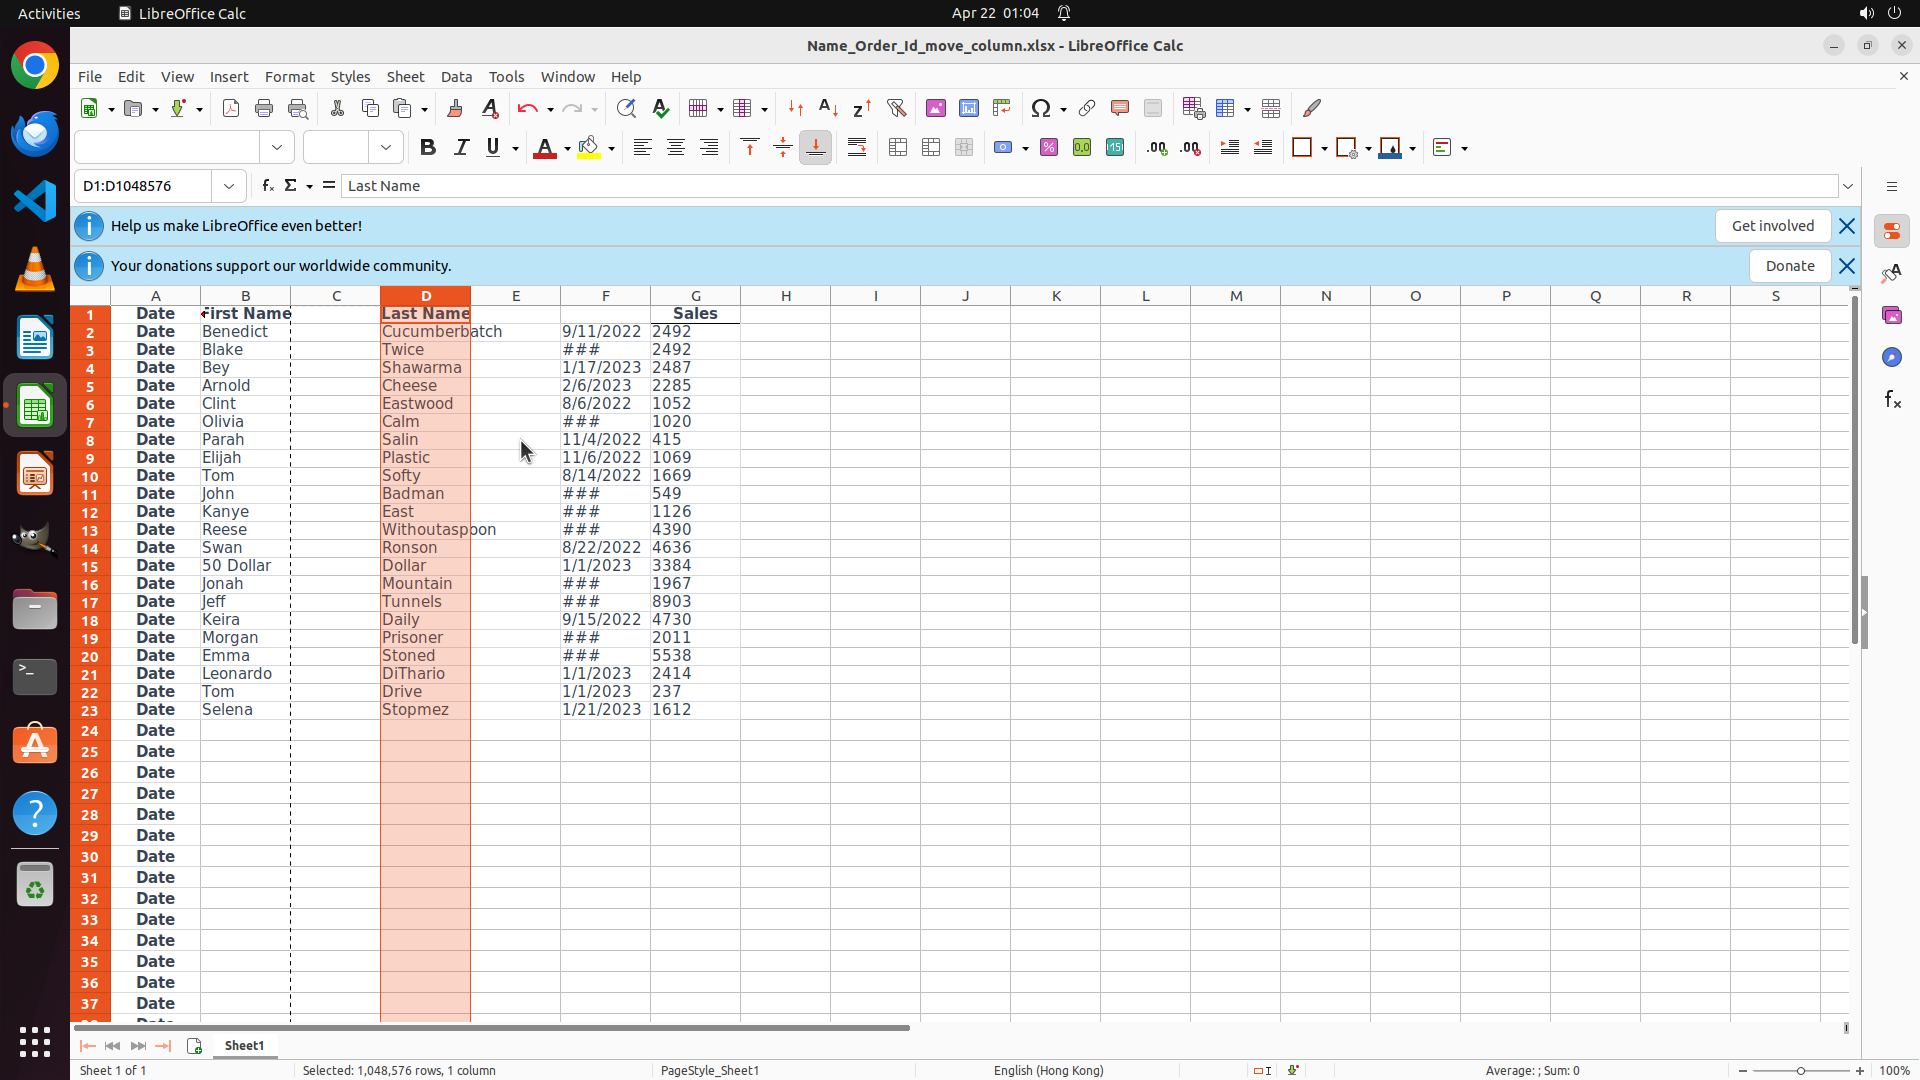
Task: Click Format as Percent icon
Action: (x=1049, y=148)
